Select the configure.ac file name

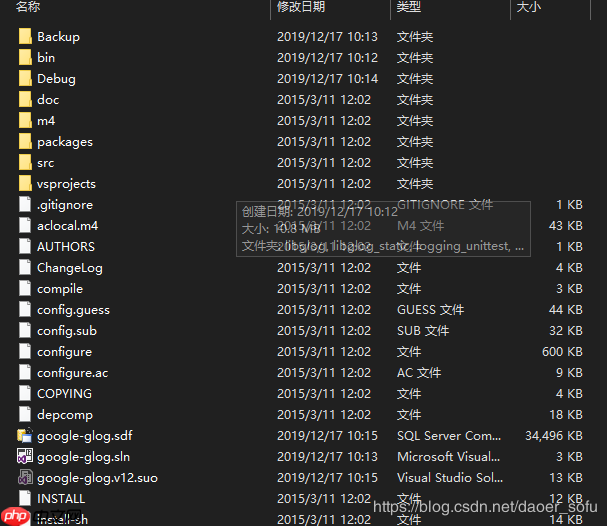pos(73,373)
